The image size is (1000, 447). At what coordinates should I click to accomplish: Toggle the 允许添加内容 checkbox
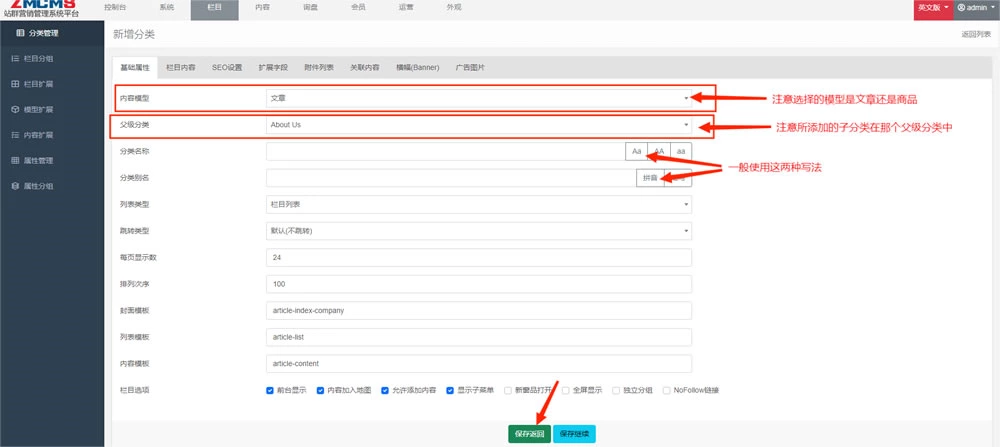(x=385, y=390)
